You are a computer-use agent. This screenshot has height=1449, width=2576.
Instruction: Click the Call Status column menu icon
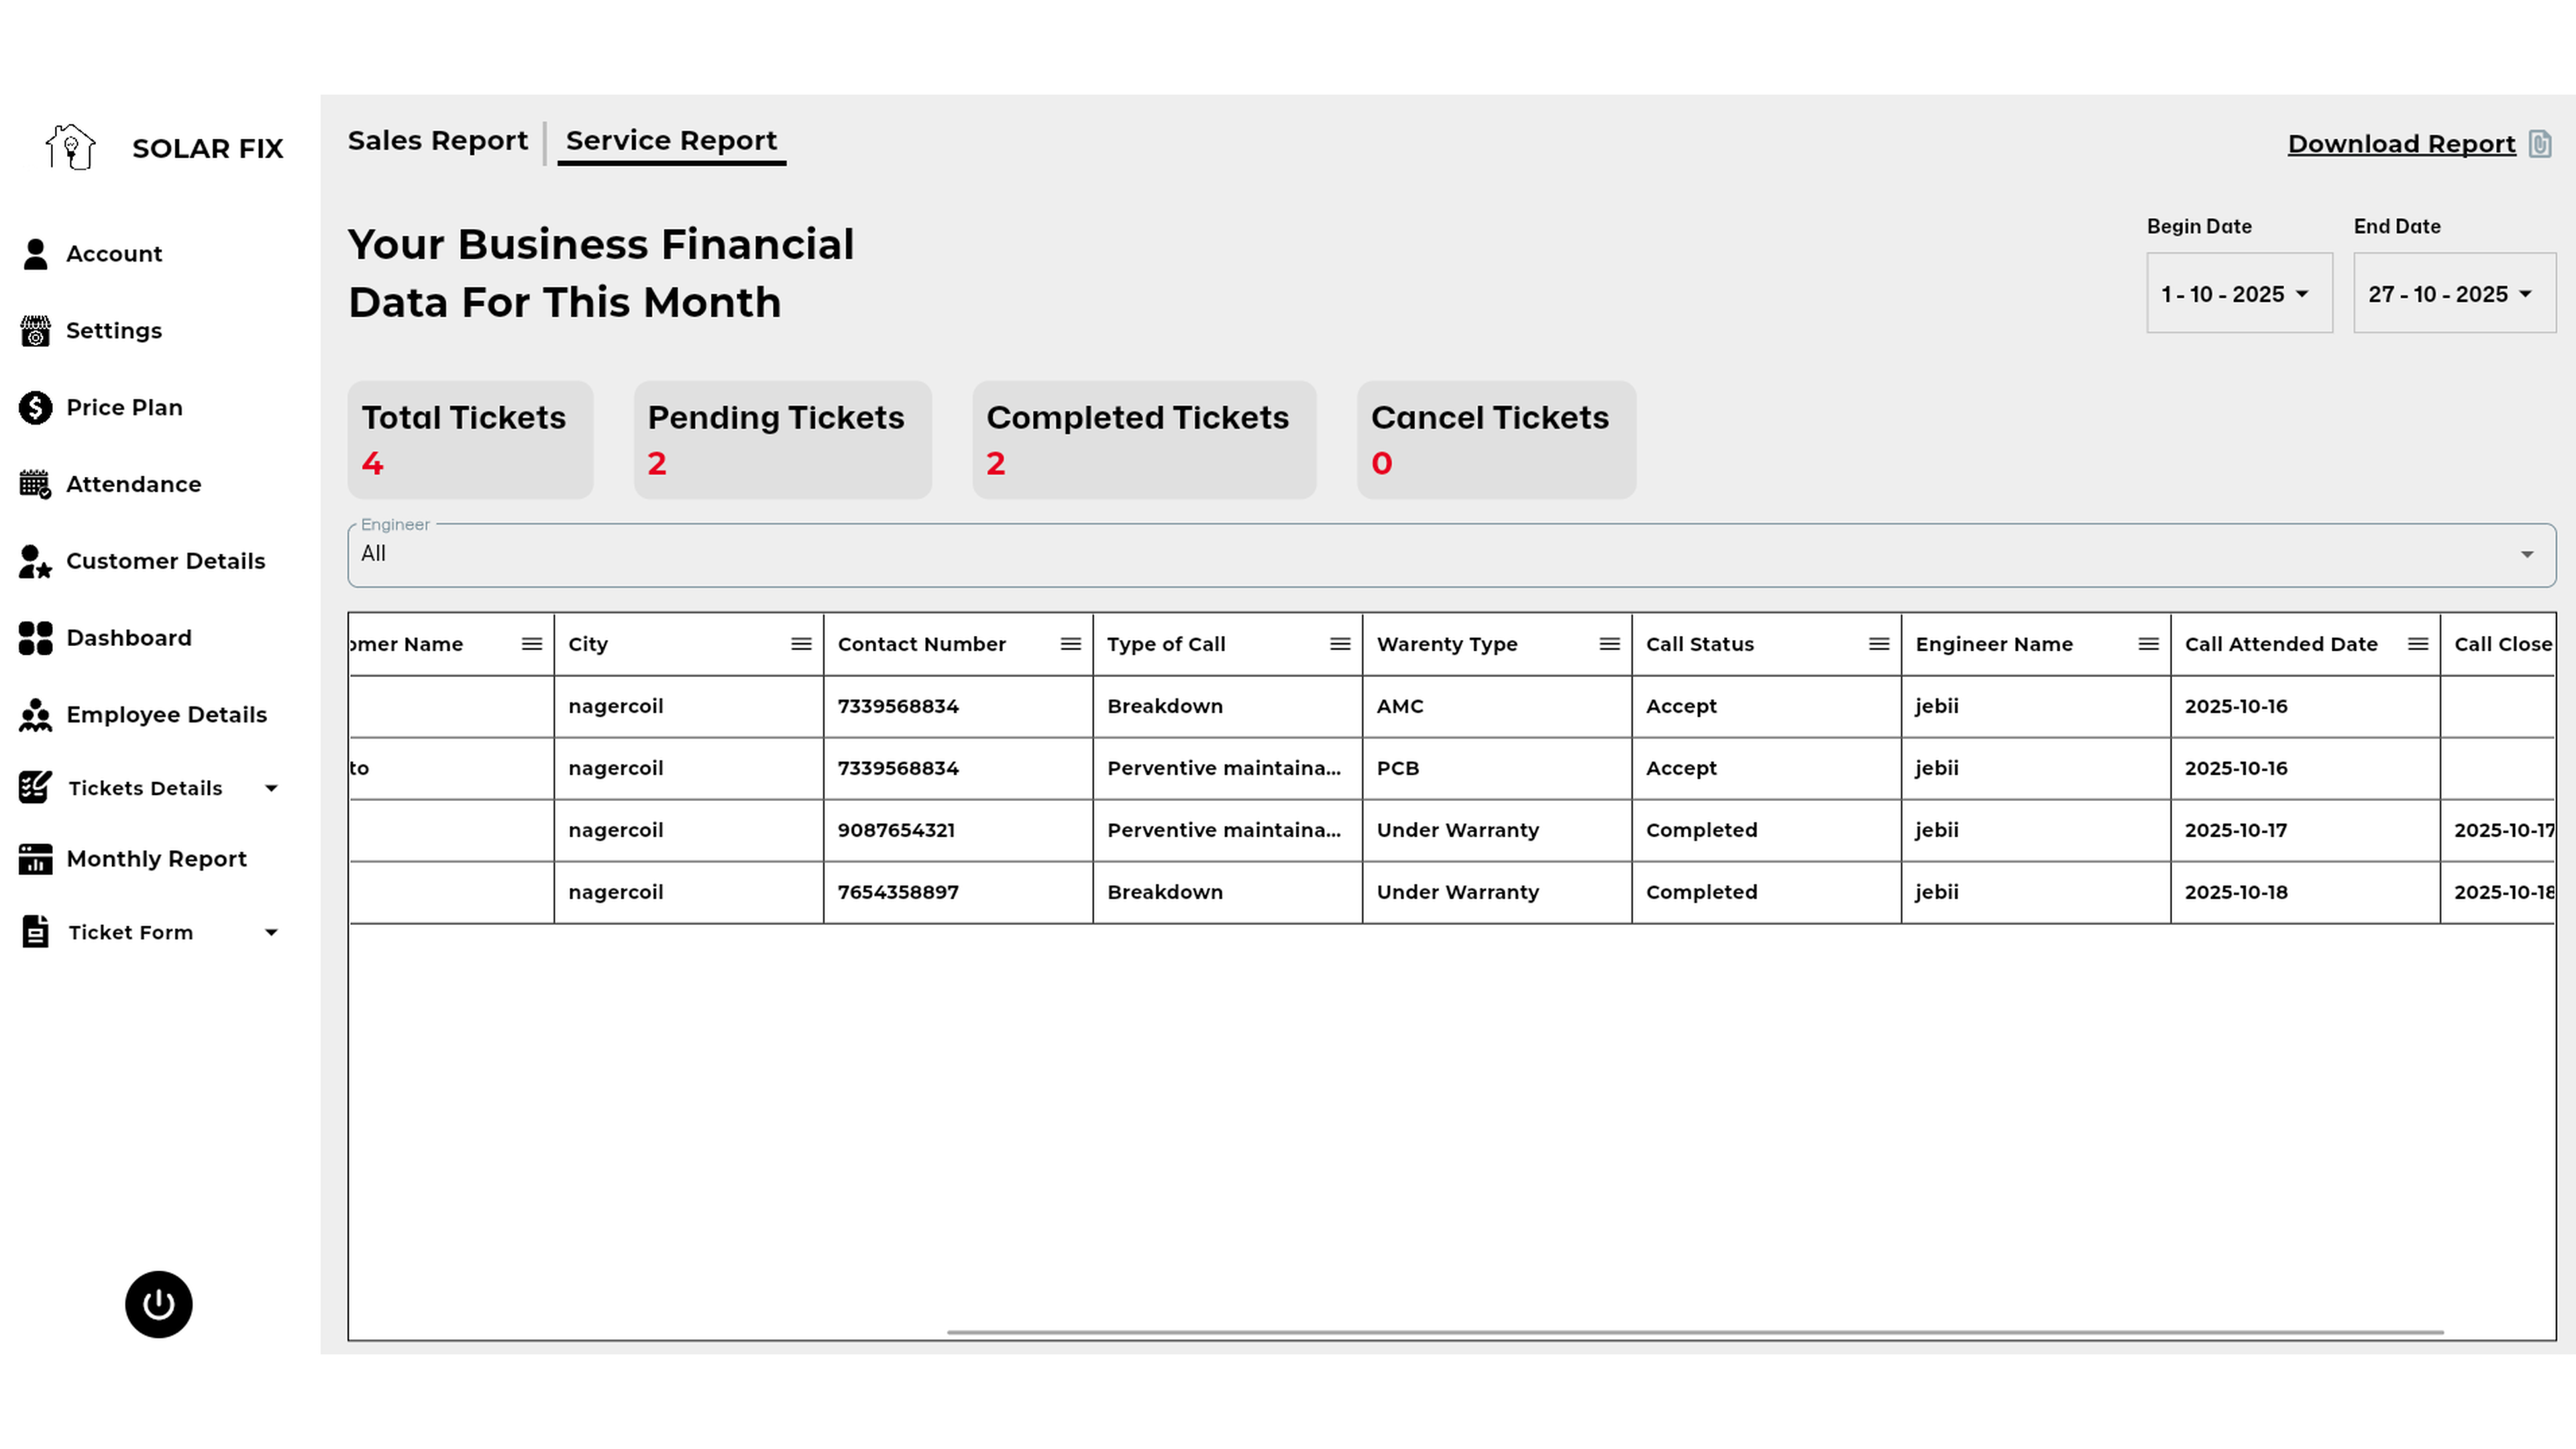(x=1878, y=644)
